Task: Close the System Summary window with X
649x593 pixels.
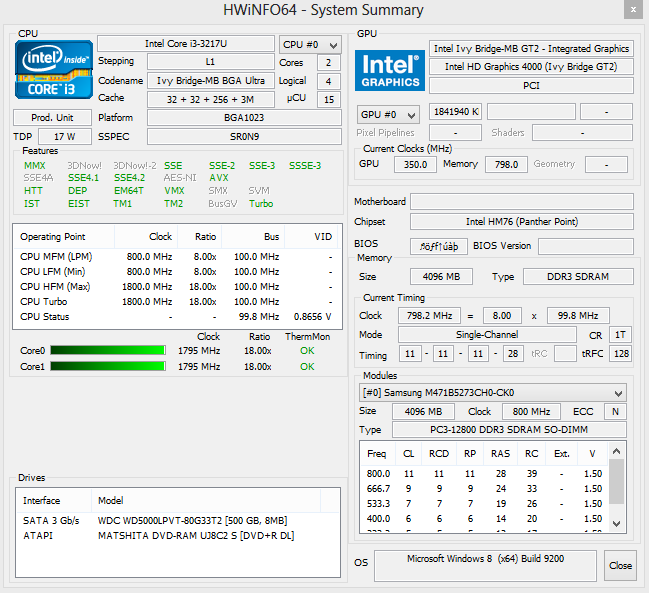Action: (633, 10)
